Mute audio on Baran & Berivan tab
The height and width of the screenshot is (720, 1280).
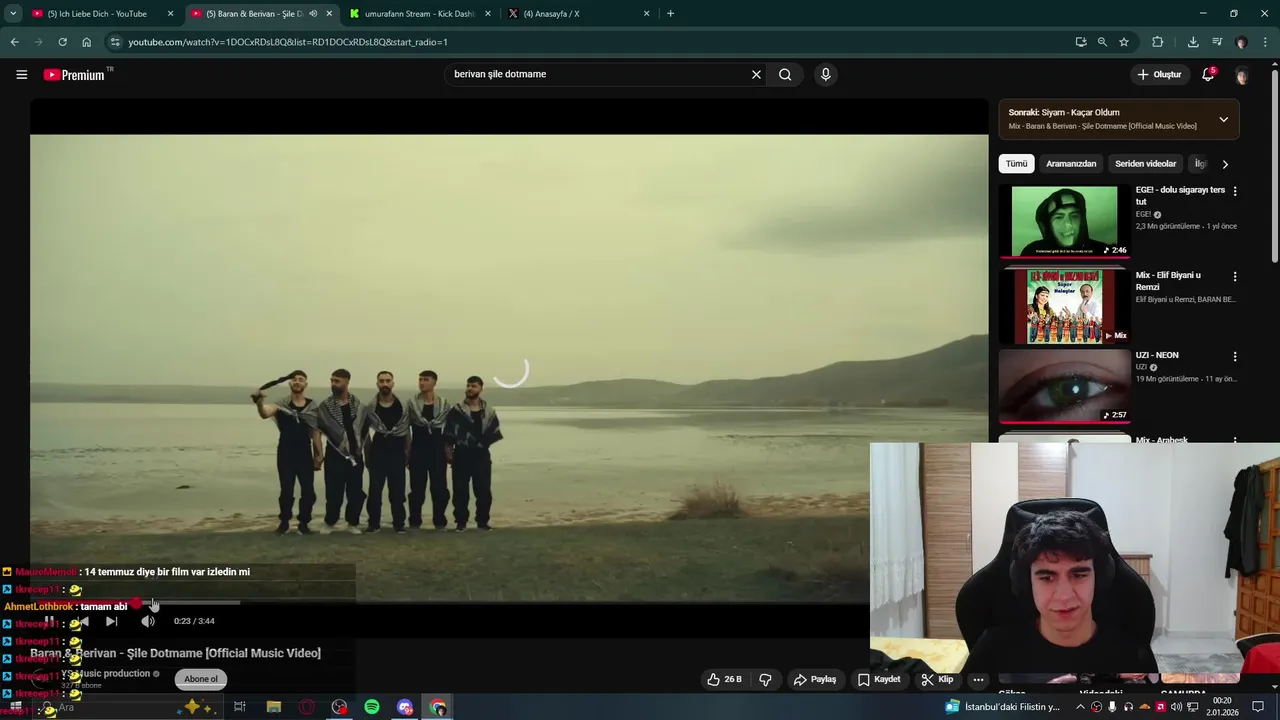pos(313,14)
